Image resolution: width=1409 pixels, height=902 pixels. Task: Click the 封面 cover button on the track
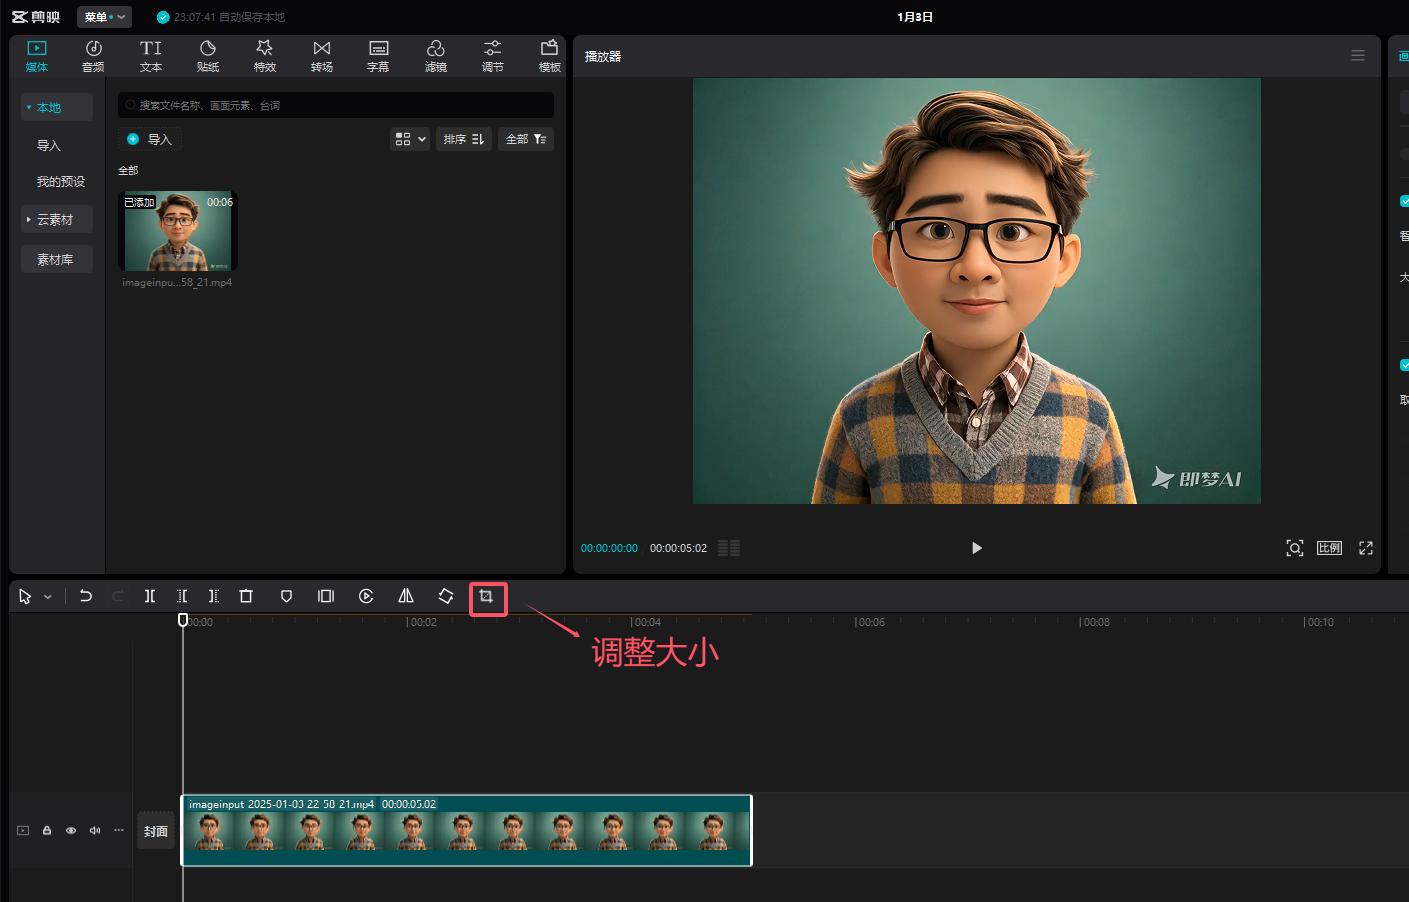155,831
